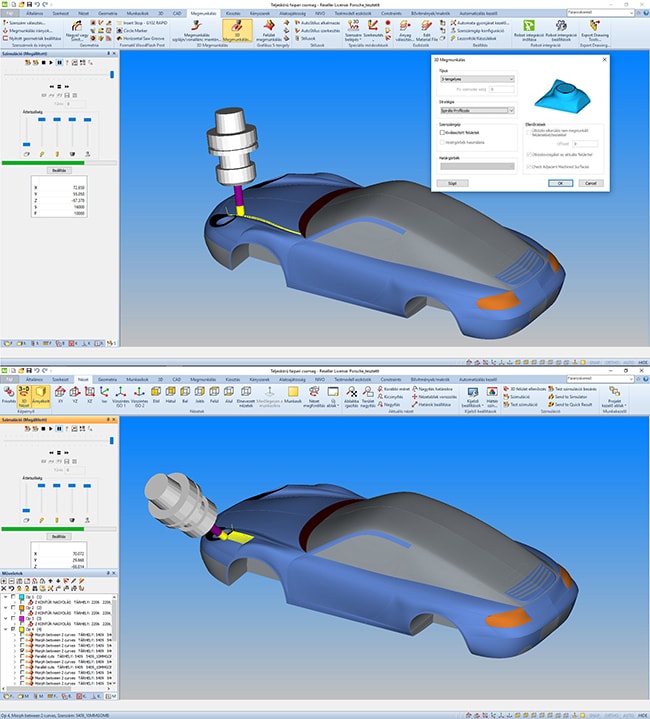Select YZ view icon in bottom window

pyautogui.click(x=75, y=394)
